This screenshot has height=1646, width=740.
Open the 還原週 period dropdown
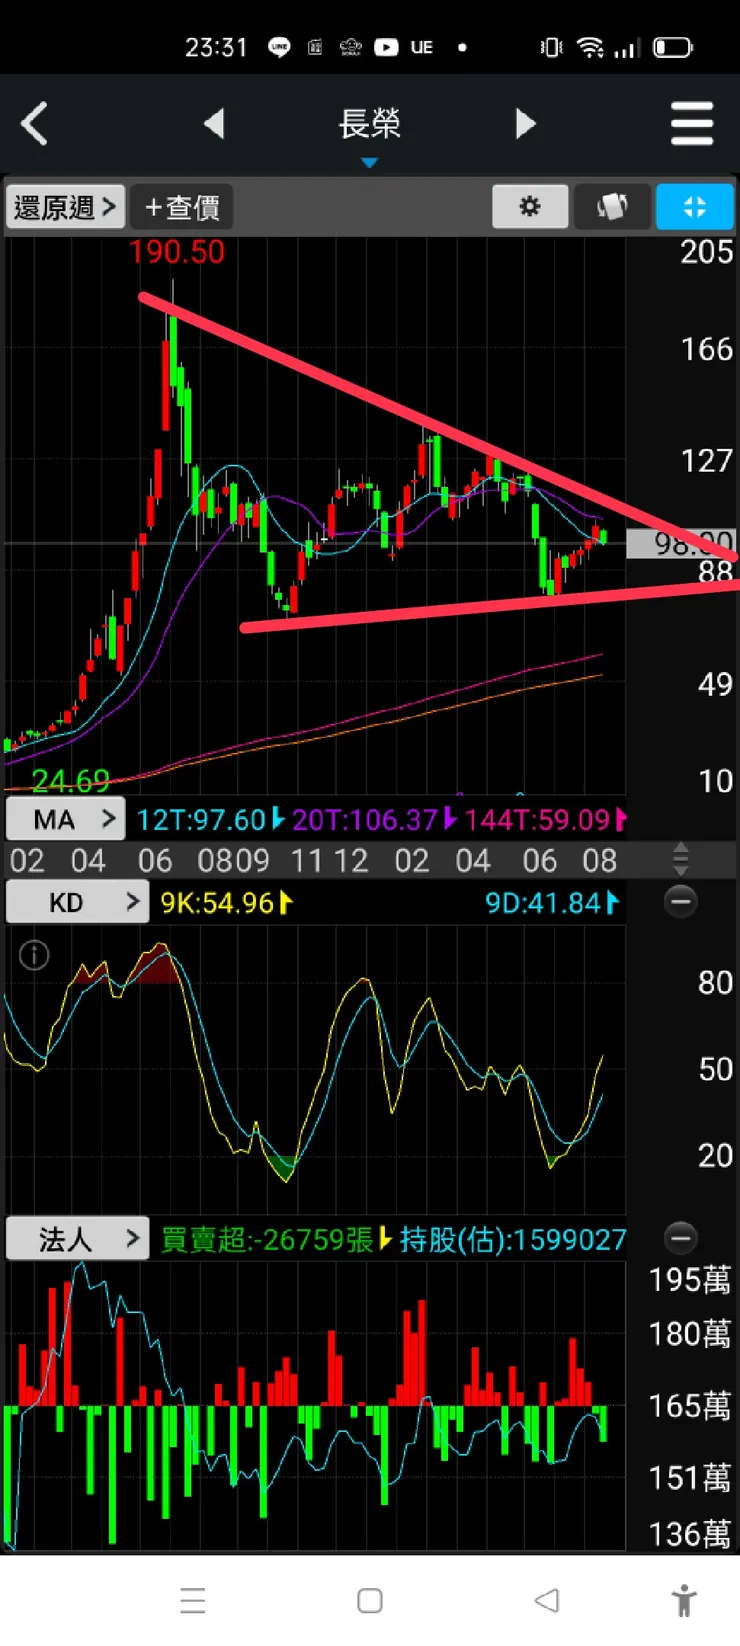click(x=65, y=207)
